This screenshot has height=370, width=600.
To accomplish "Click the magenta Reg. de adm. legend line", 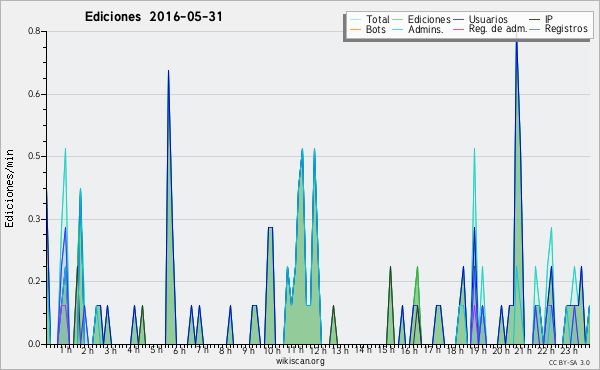I will click(458, 29).
